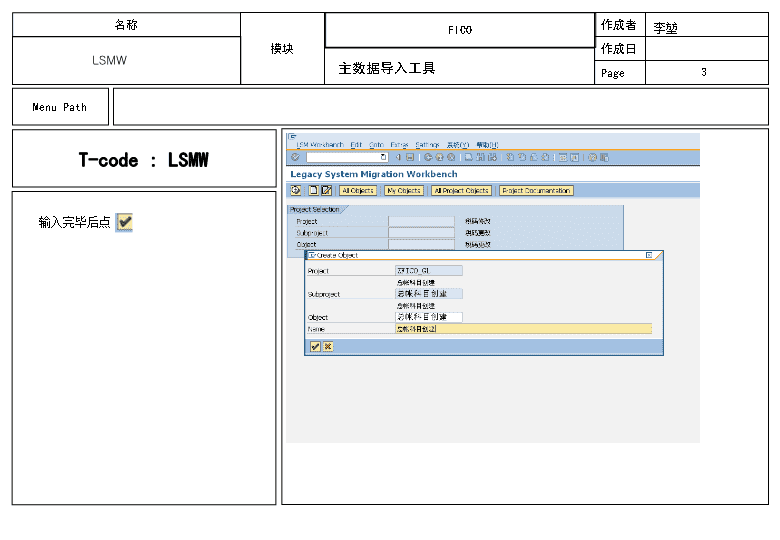Click the Execute clock icon

295,190
